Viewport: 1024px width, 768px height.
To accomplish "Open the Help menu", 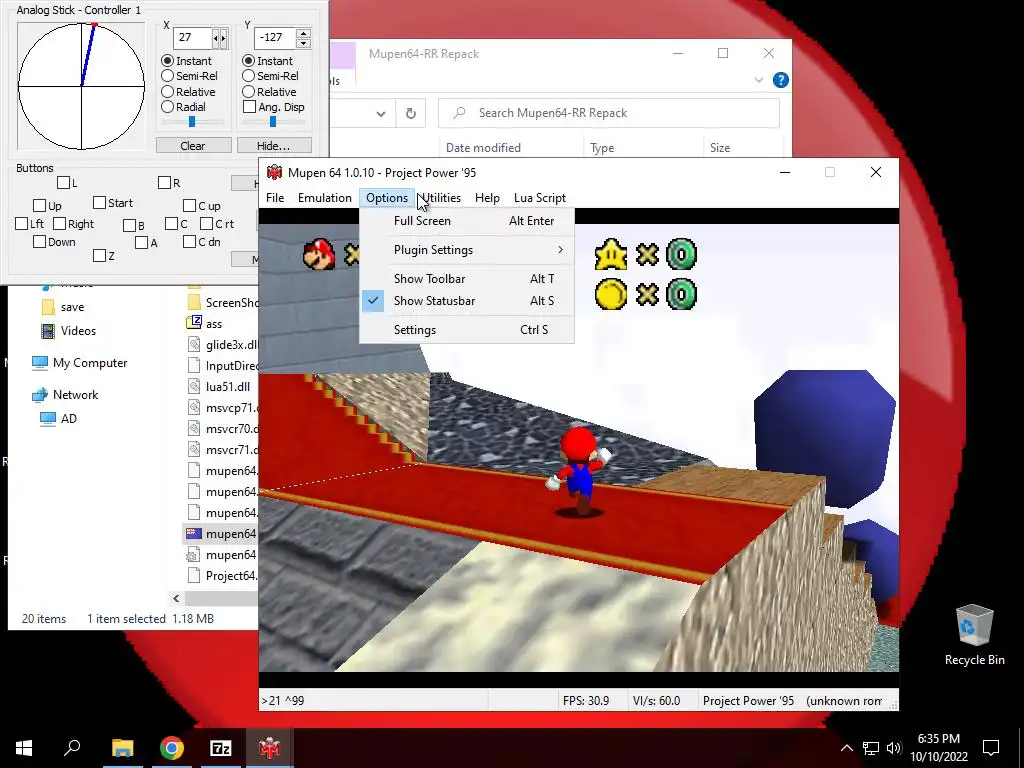I will [x=487, y=198].
